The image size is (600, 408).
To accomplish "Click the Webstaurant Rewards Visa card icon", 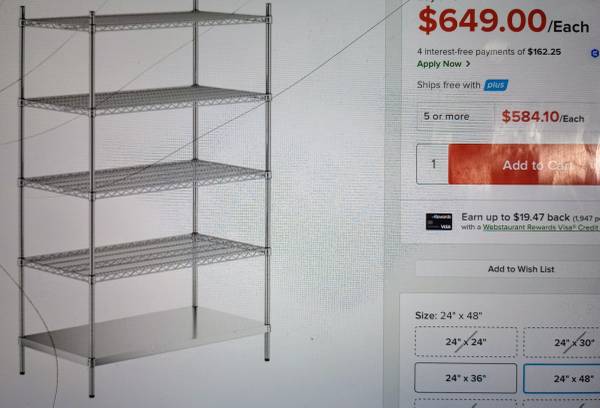I will click(x=439, y=222).
